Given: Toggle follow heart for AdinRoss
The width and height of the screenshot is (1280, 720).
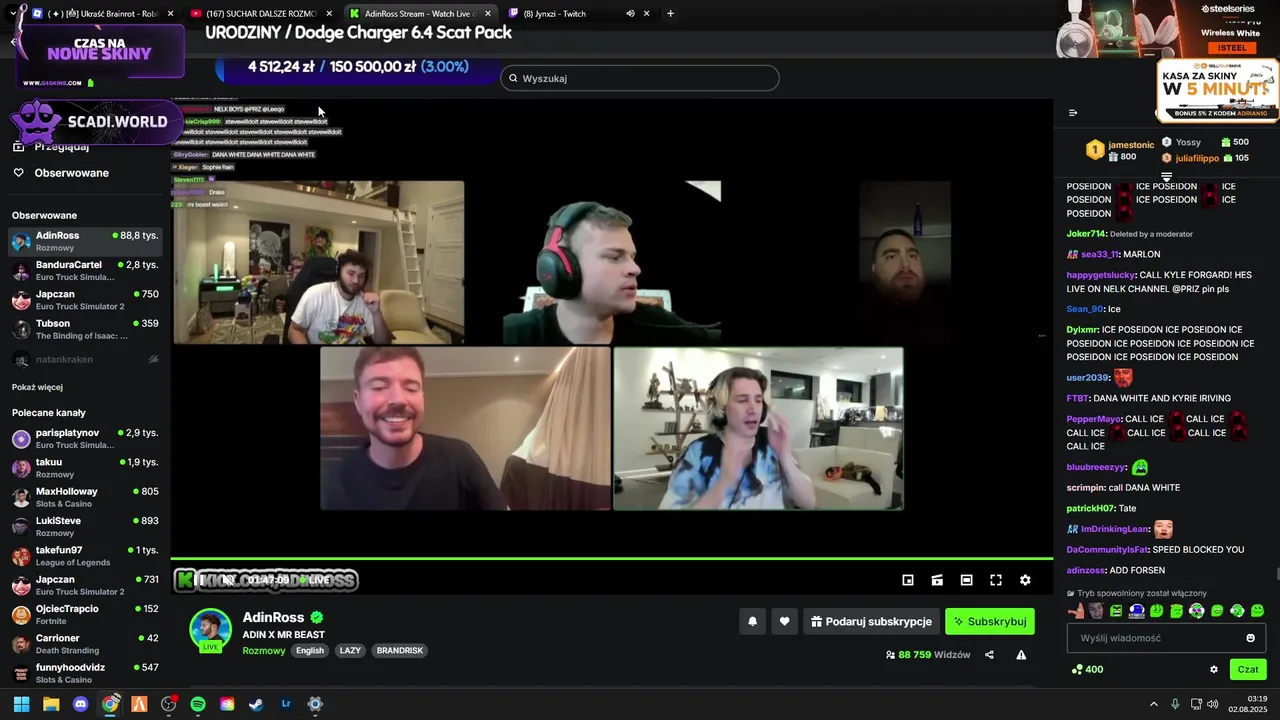Looking at the screenshot, I should [x=785, y=621].
